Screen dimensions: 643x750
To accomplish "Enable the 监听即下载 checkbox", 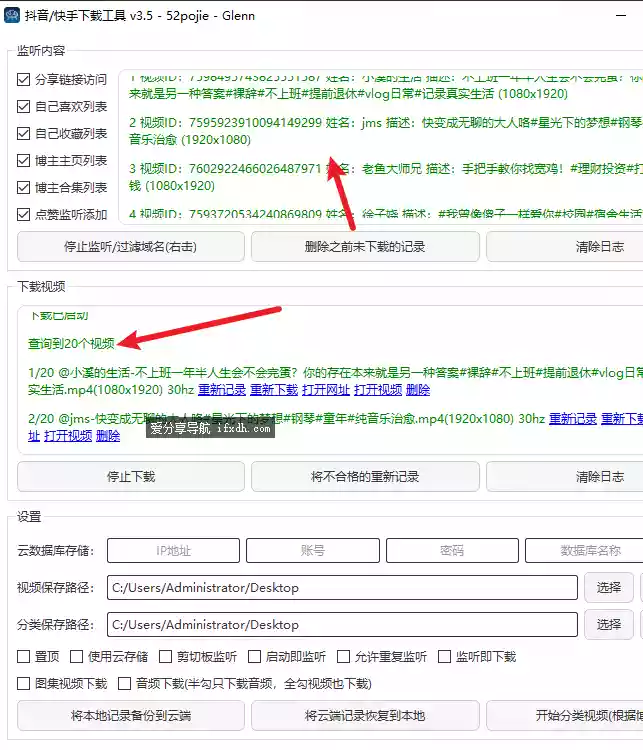I will click(444, 656).
